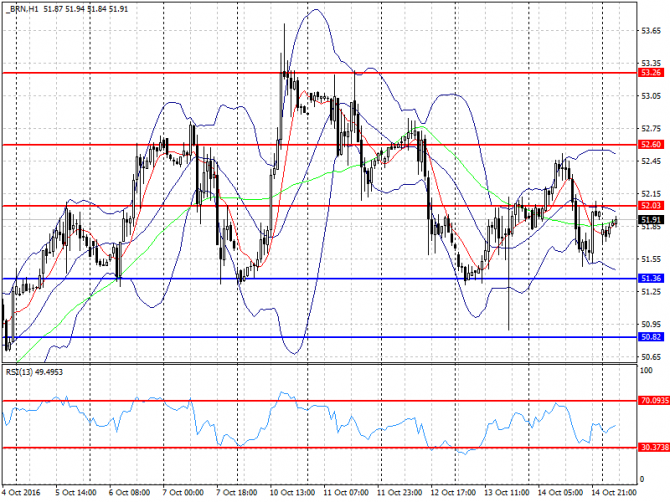
Task: Click the 14 Oct 05:00 time label
Action: point(560,493)
